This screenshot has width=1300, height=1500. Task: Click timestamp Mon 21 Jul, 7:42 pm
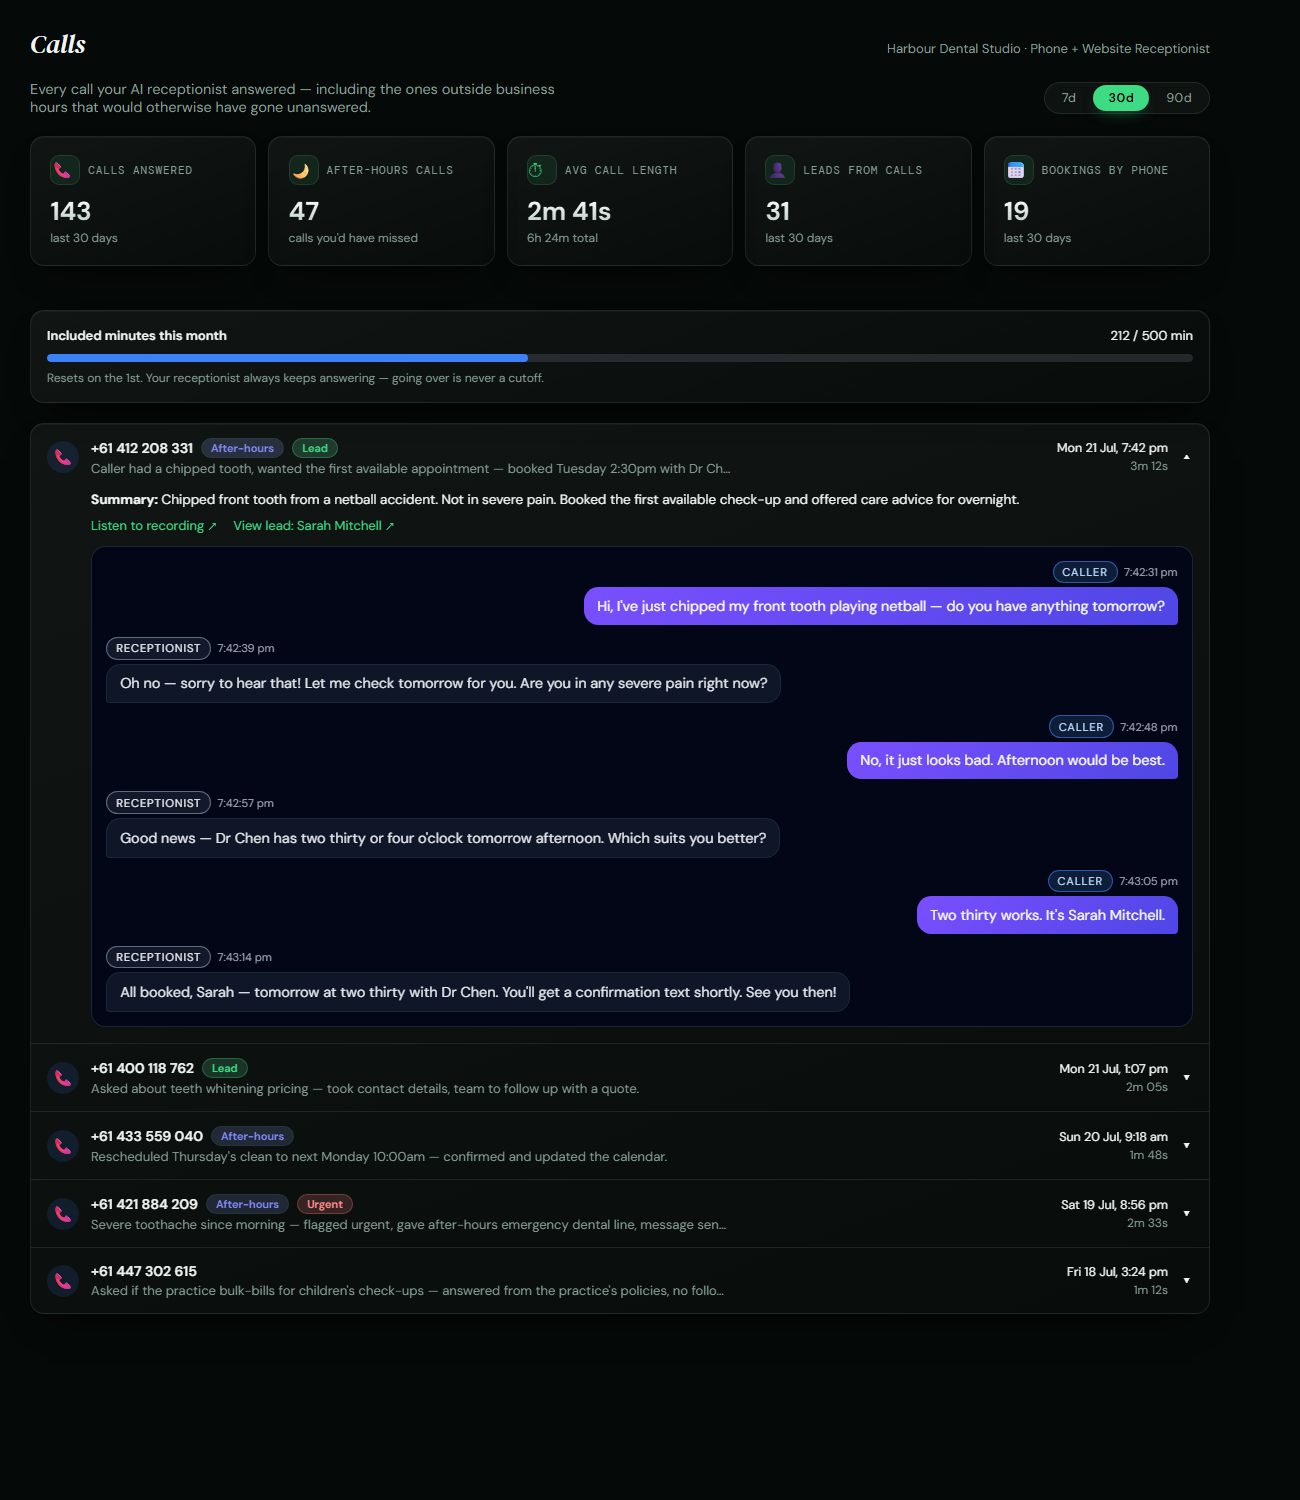pyautogui.click(x=1112, y=448)
